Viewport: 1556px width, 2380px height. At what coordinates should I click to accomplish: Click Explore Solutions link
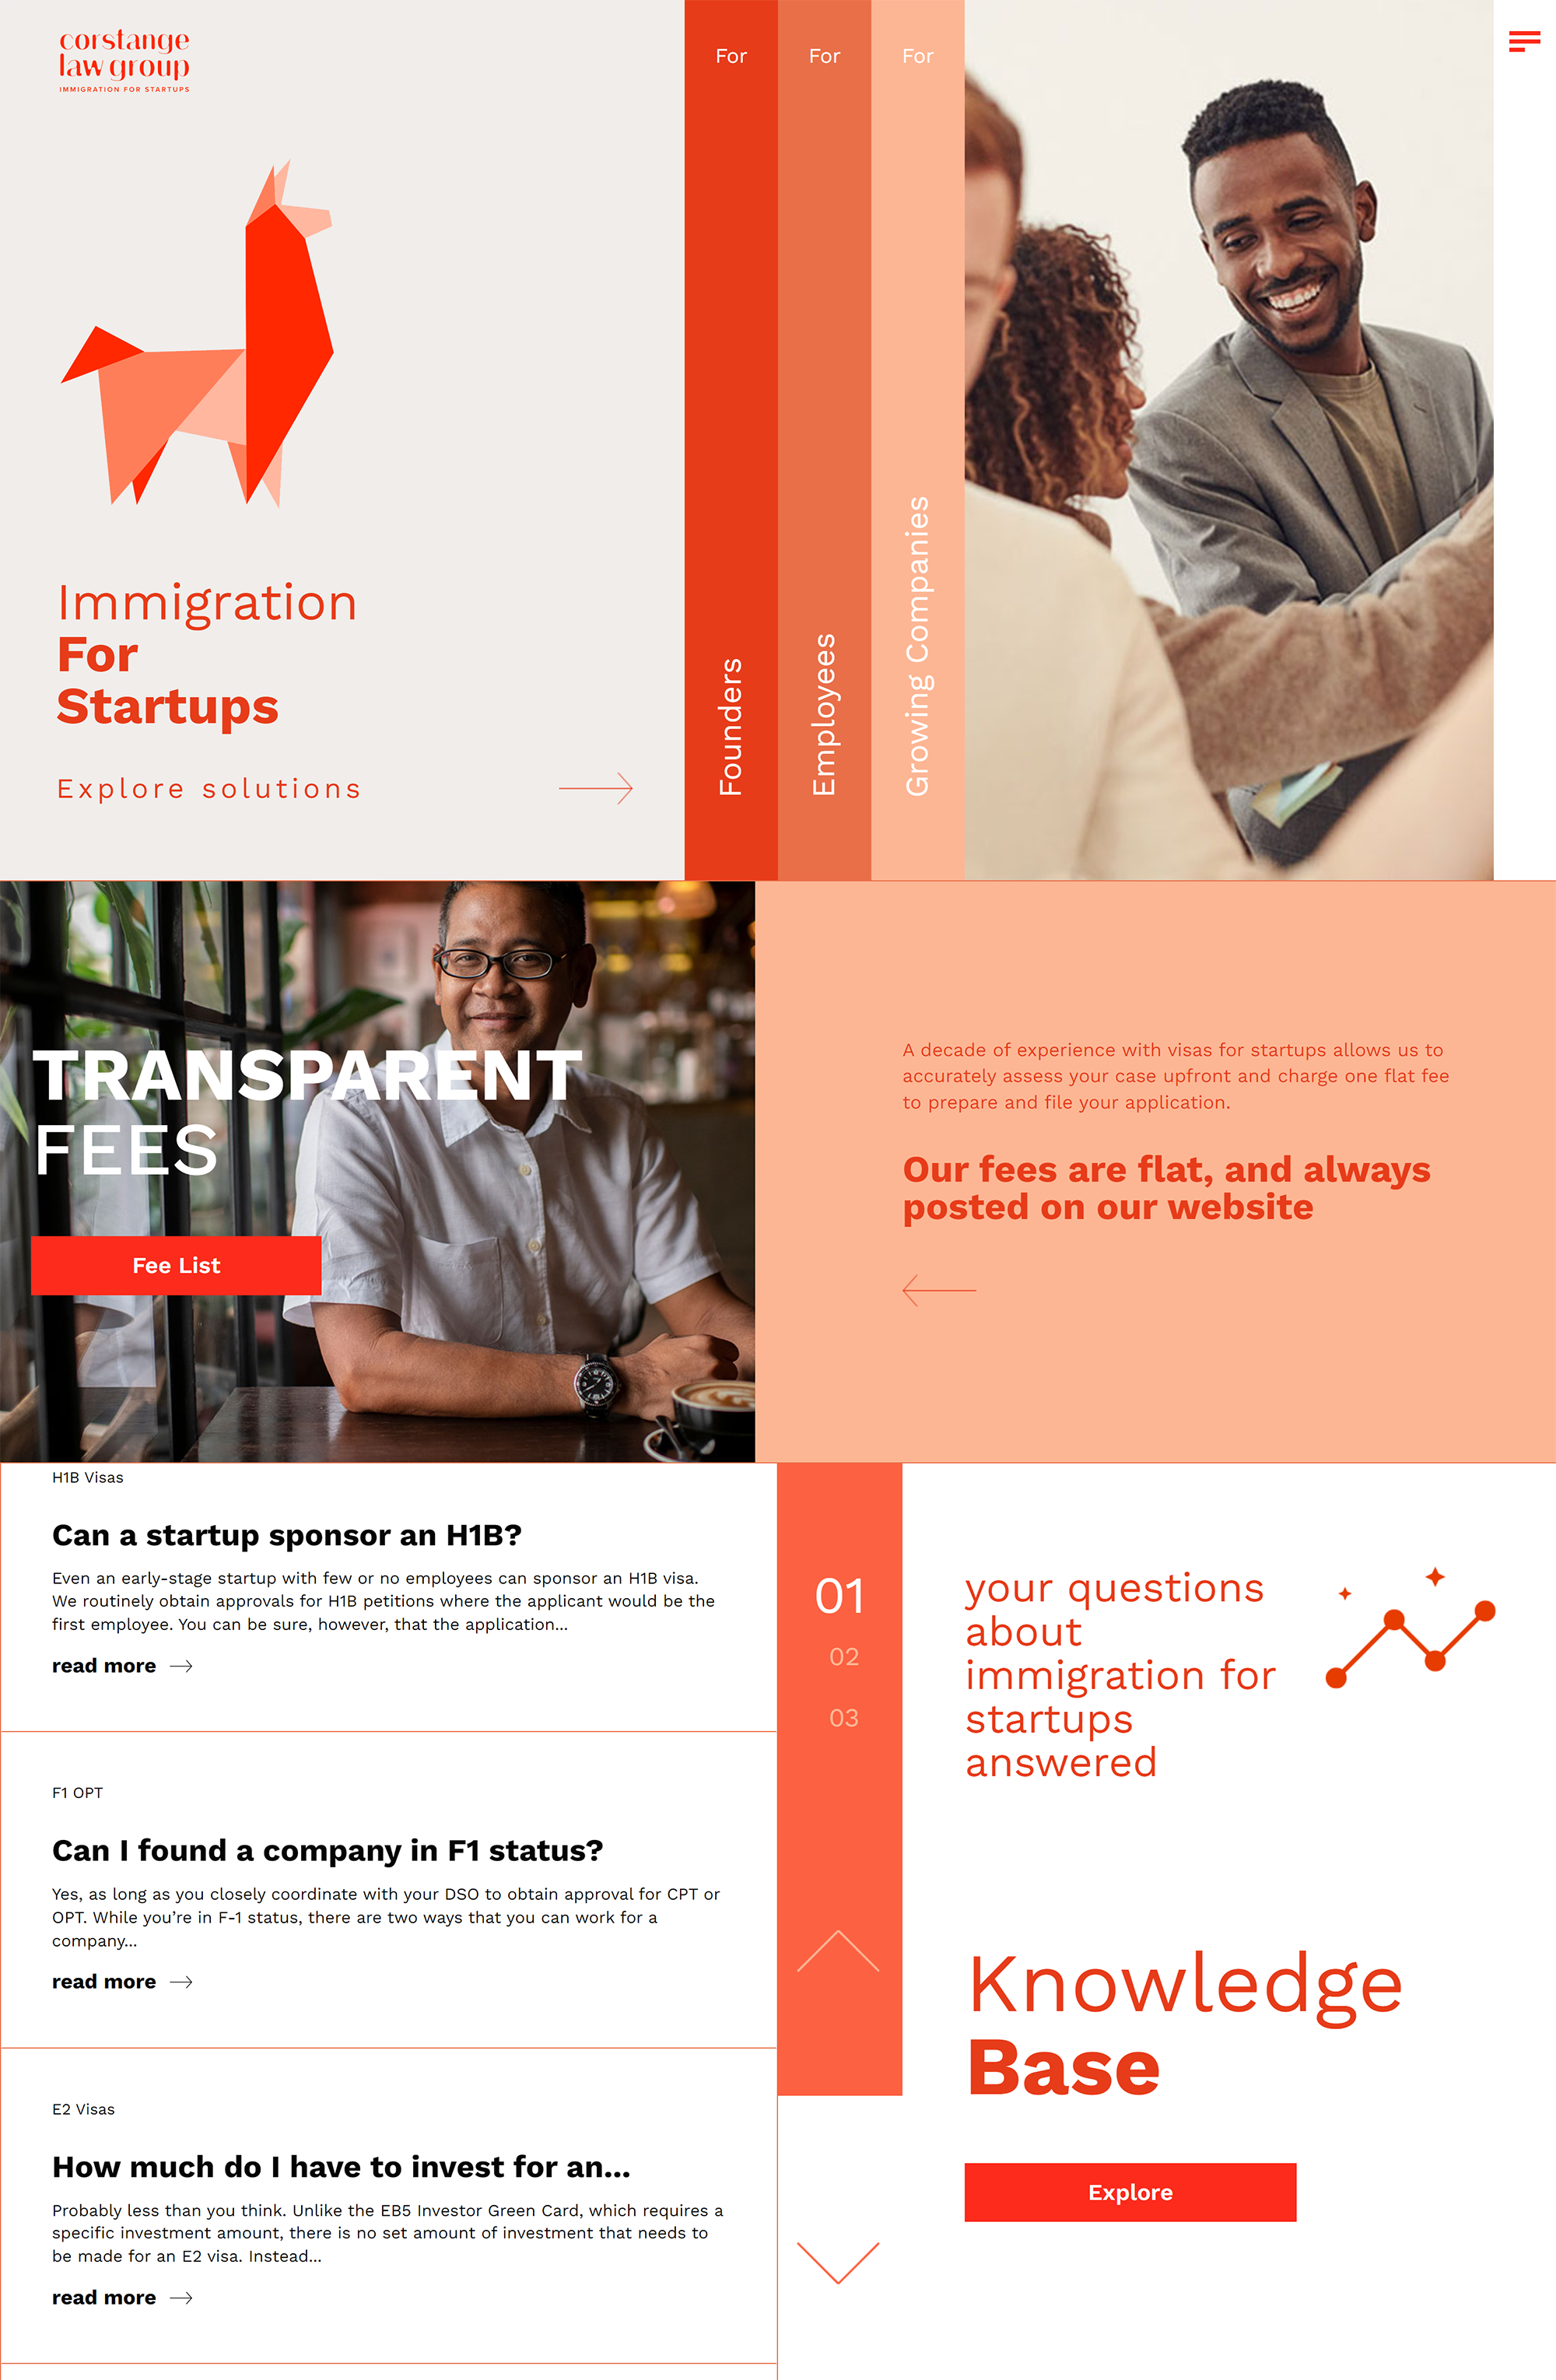[210, 788]
